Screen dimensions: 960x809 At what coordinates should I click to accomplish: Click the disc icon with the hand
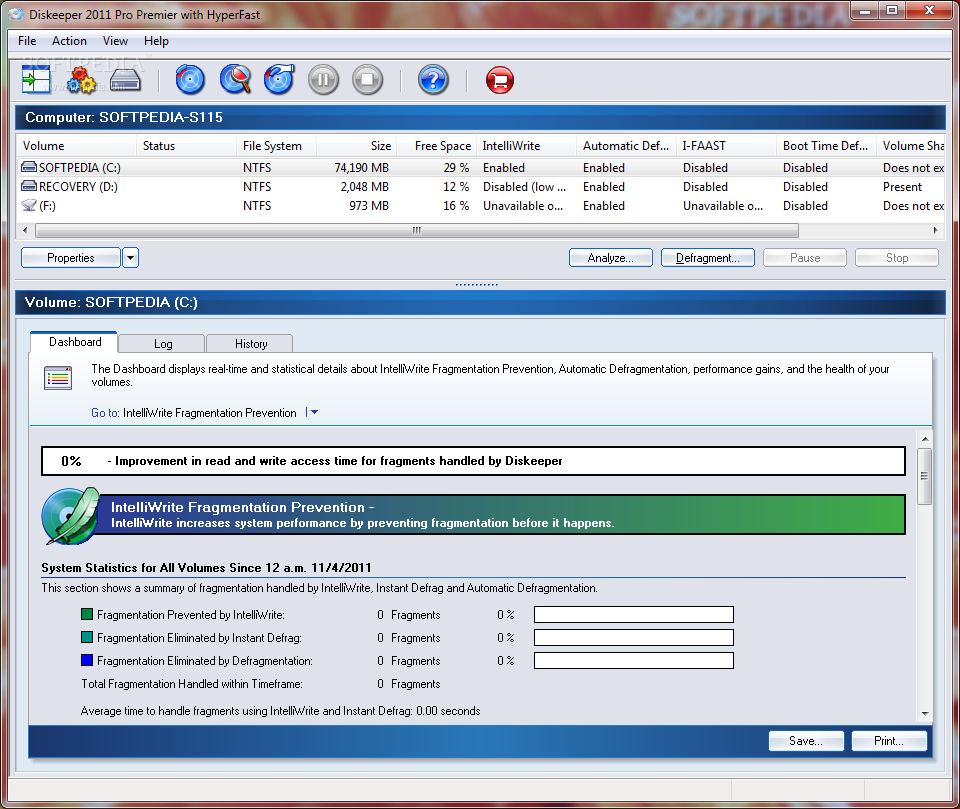279,80
